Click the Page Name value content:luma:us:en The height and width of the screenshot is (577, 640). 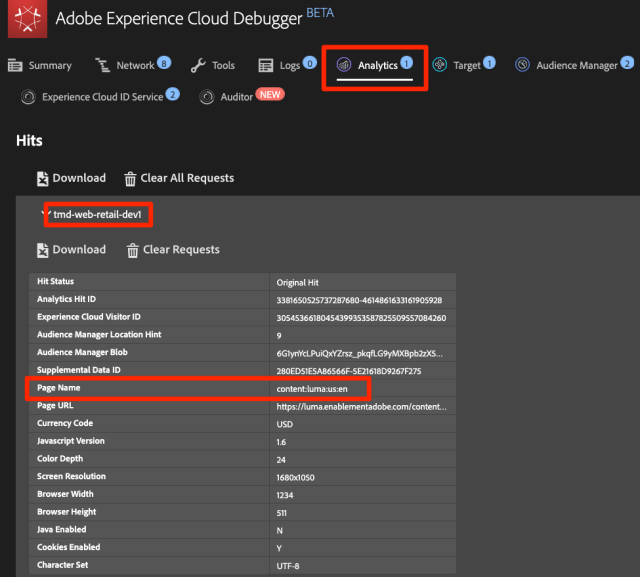tap(312, 389)
